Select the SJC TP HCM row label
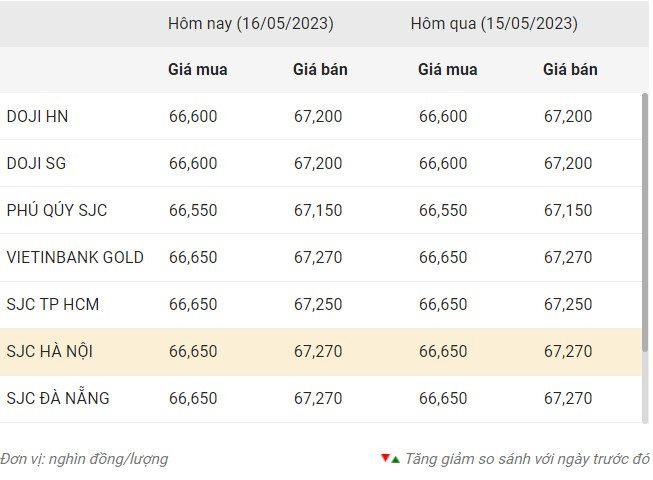Screen dimensions: 653x480 tap(53, 305)
